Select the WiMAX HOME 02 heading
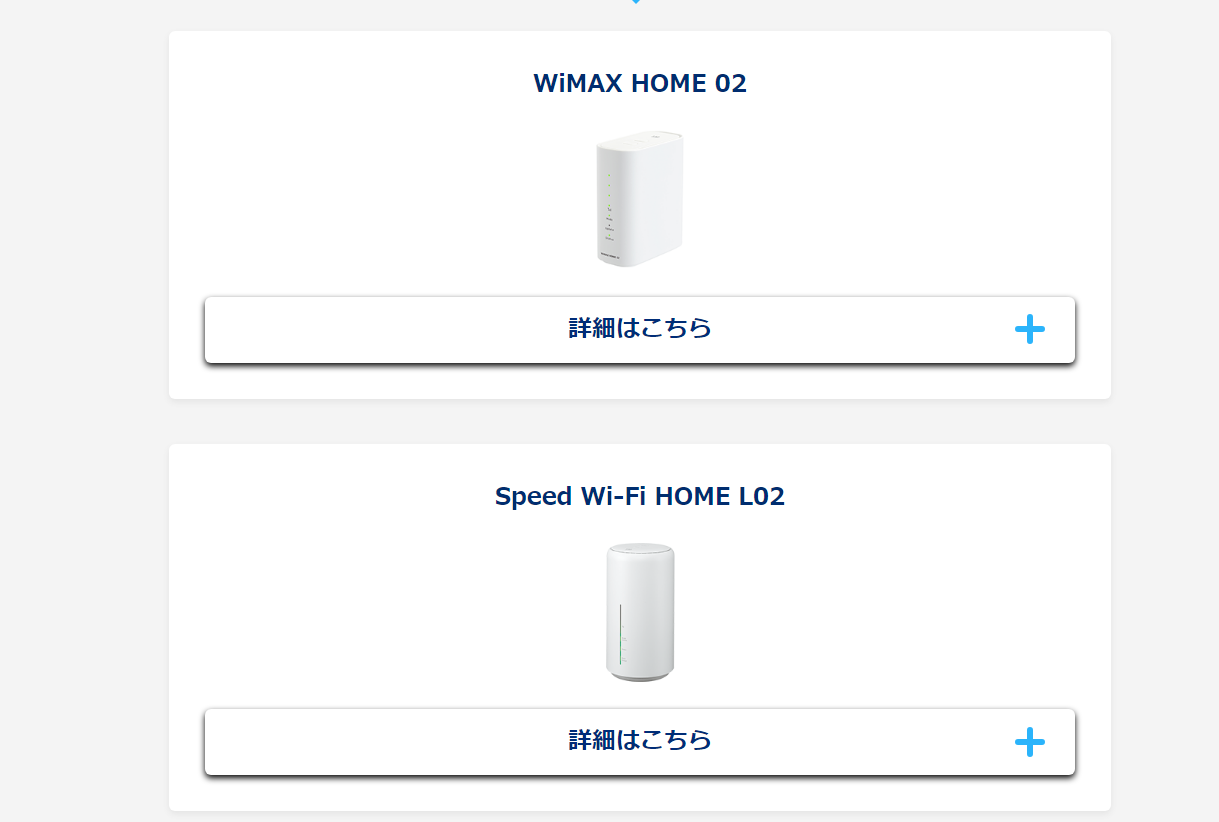The height and width of the screenshot is (822, 1219). (x=640, y=83)
